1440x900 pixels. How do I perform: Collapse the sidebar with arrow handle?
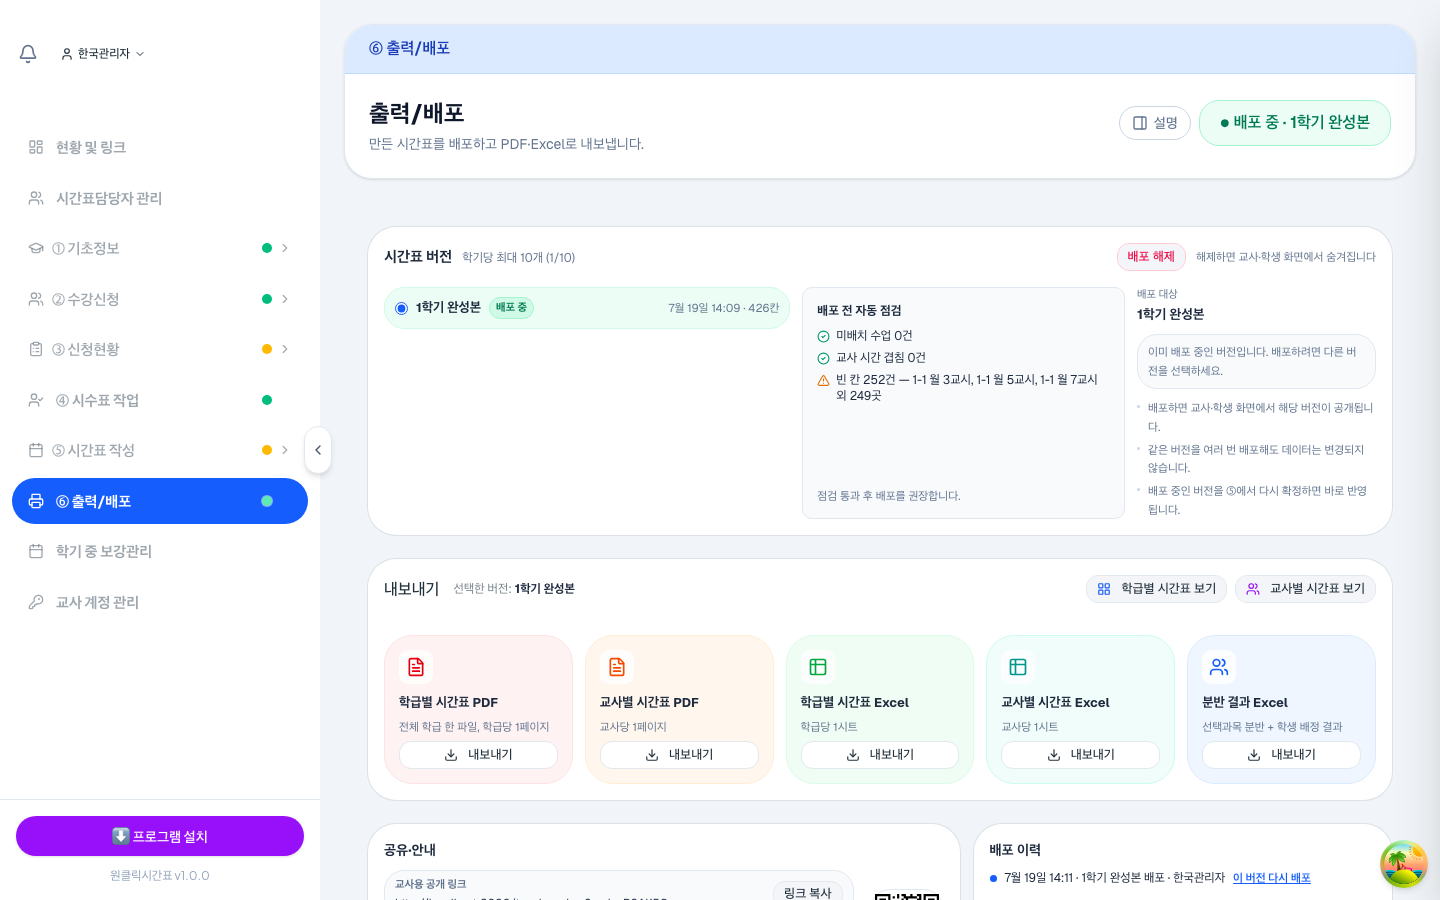click(318, 450)
